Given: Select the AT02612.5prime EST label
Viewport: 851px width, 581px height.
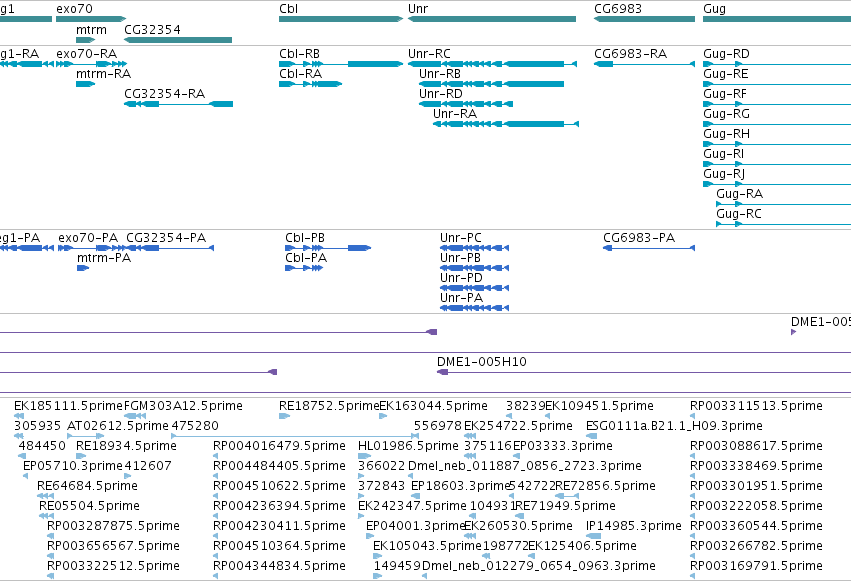Looking at the screenshot, I should click(x=118, y=426).
